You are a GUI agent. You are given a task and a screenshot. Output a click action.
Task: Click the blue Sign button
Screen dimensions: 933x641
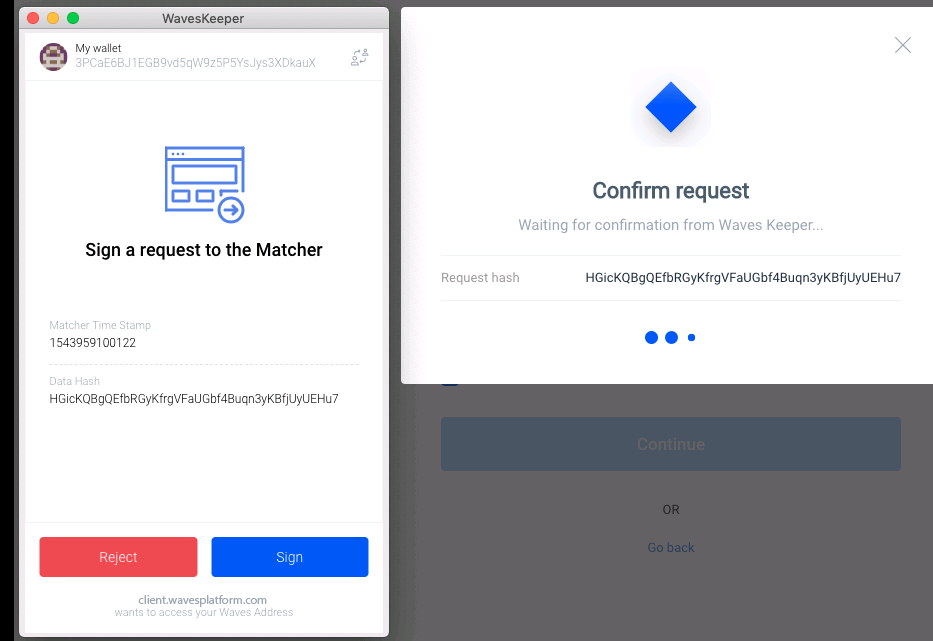click(290, 557)
